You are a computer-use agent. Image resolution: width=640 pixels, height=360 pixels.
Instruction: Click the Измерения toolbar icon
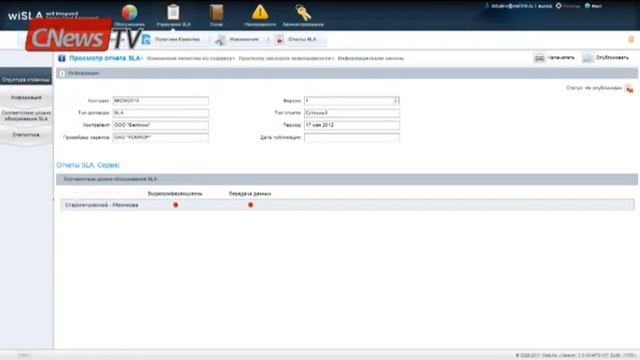(x=220, y=40)
